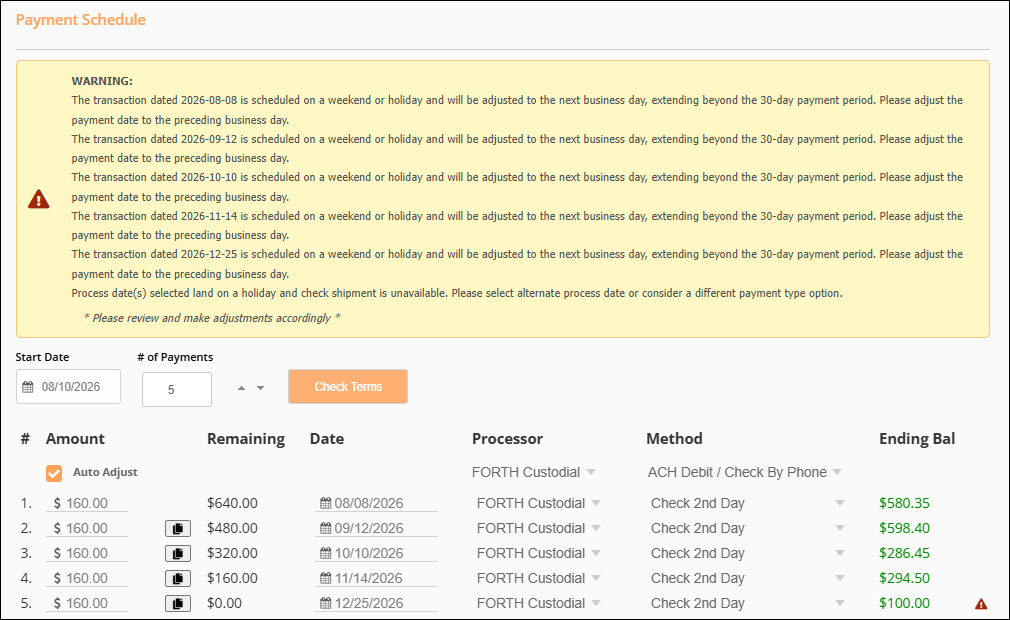
Task: Open row 5 Check 2nd Day method dropdown
Action: 747,603
